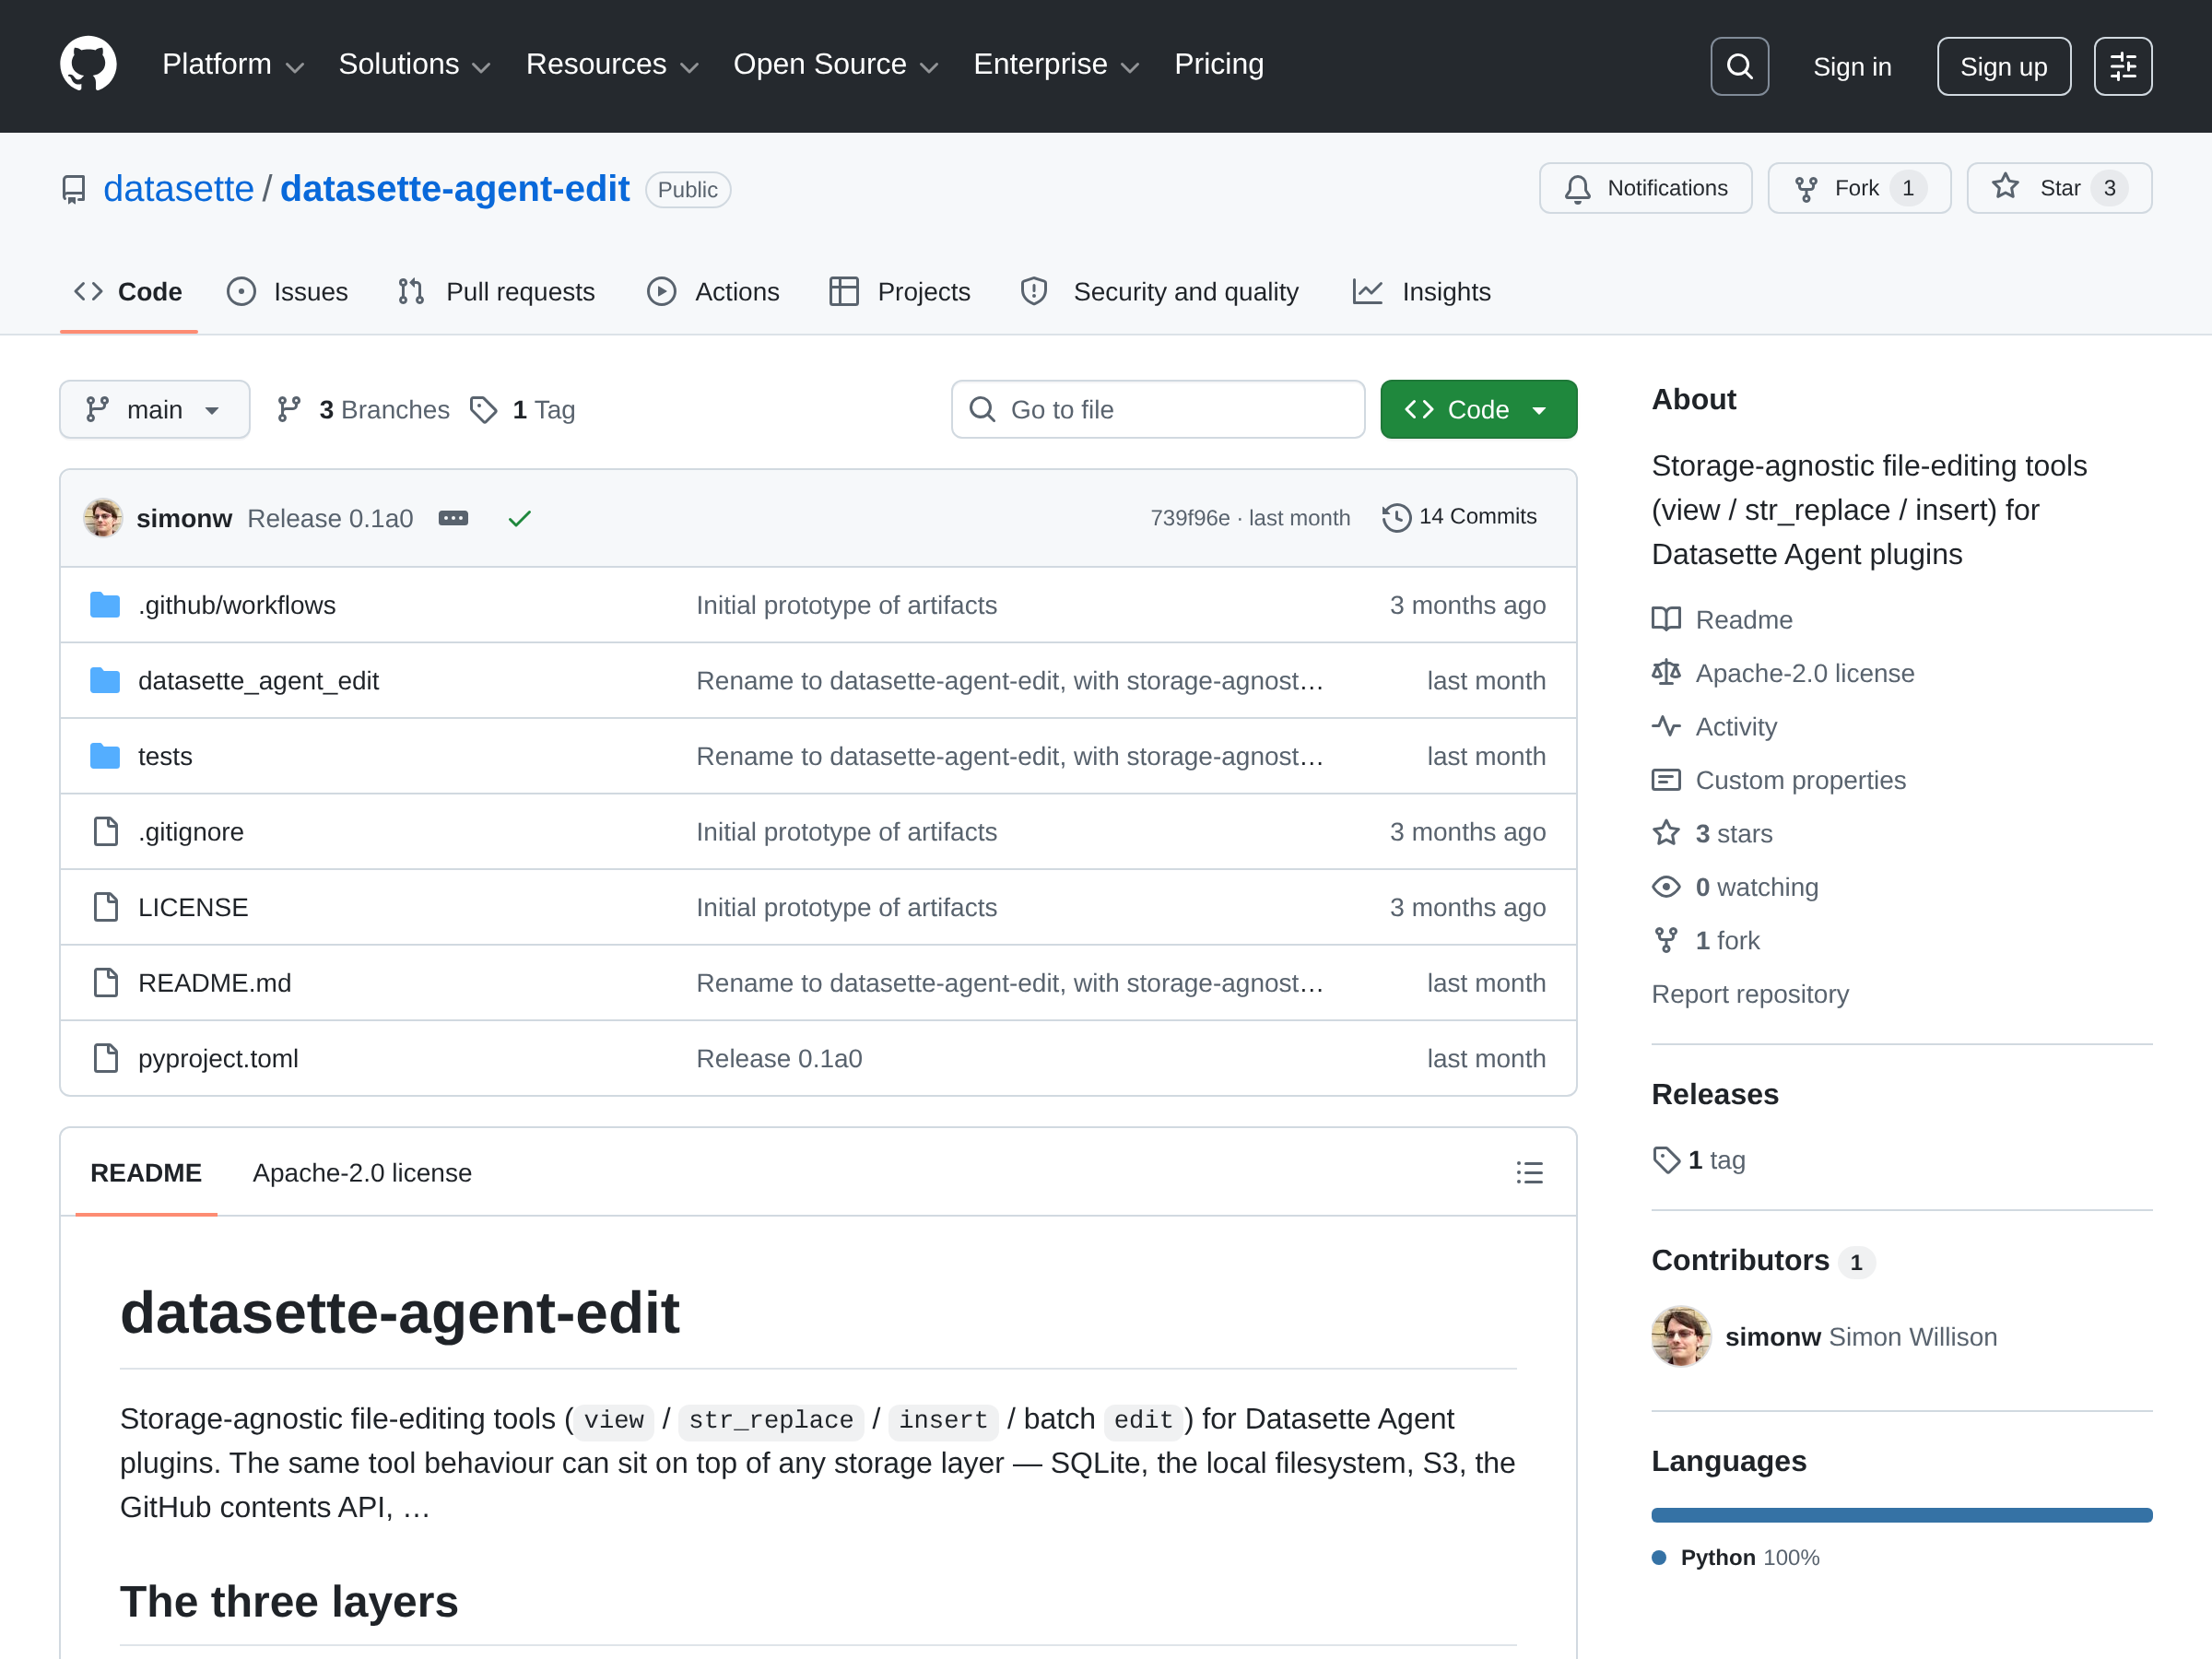Open the README outline list icon
Screen dimensions: 2212x1659
(1529, 1172)
